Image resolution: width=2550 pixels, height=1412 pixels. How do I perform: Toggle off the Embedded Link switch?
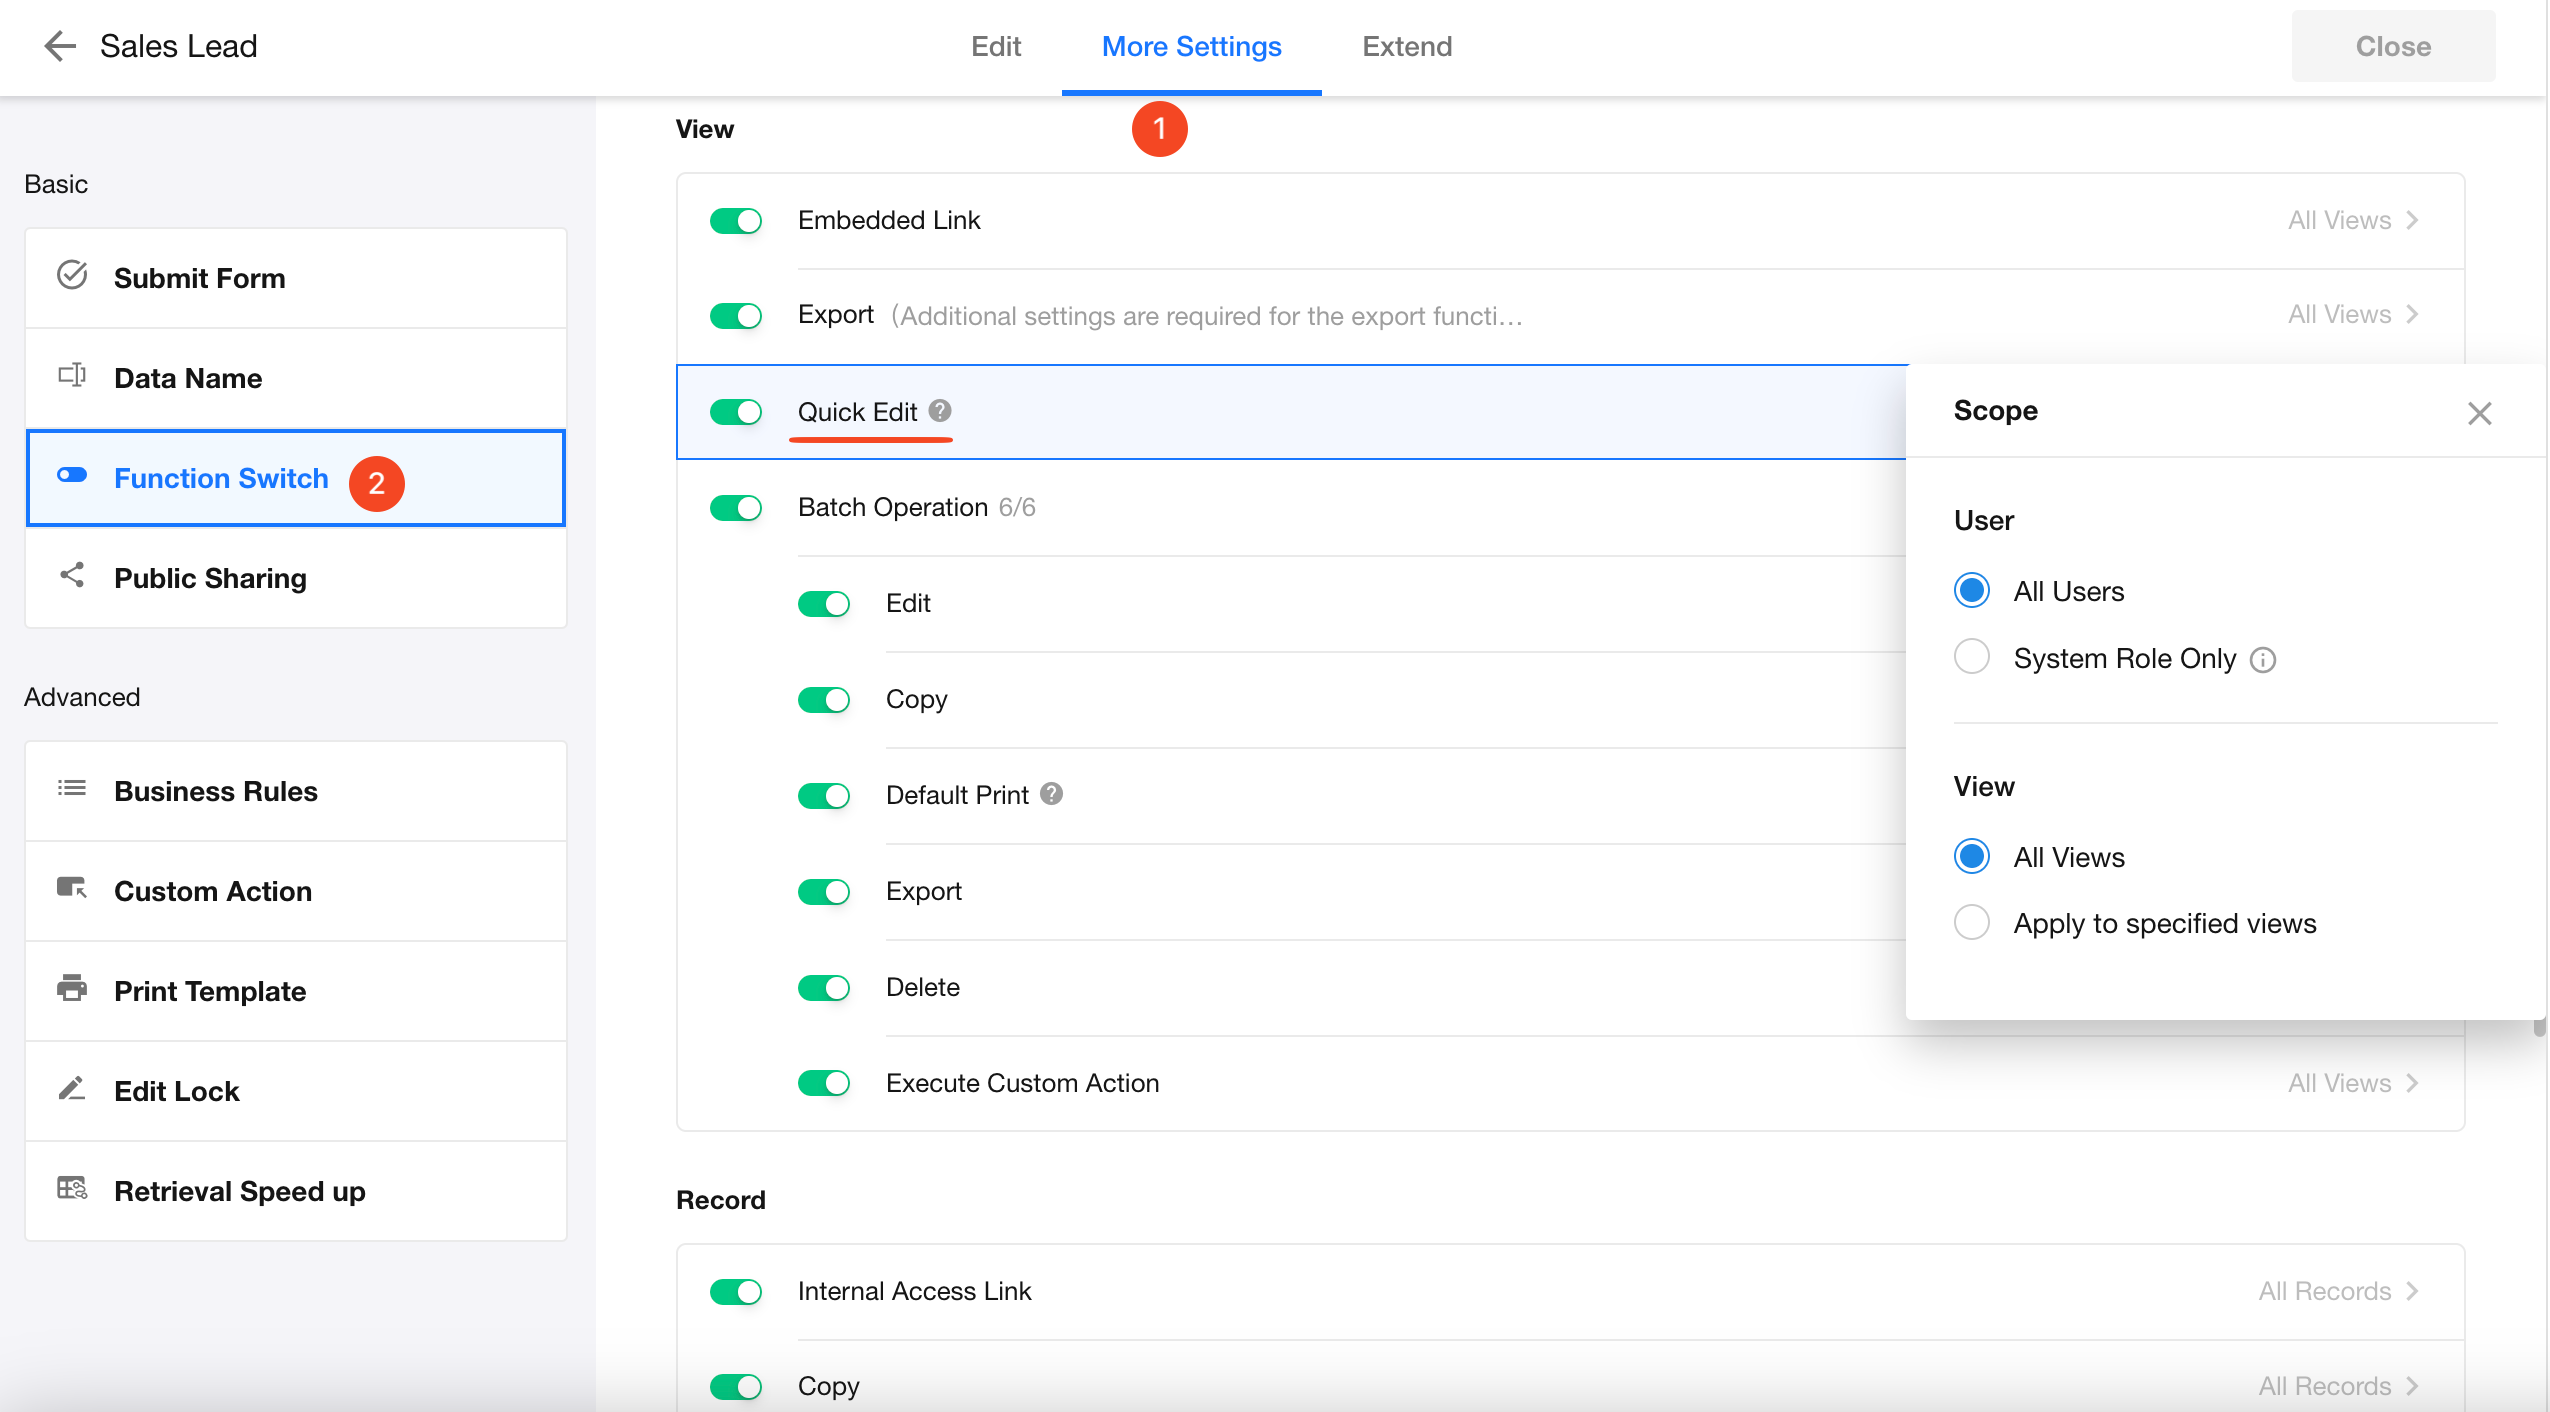click(x=736, y=221)
